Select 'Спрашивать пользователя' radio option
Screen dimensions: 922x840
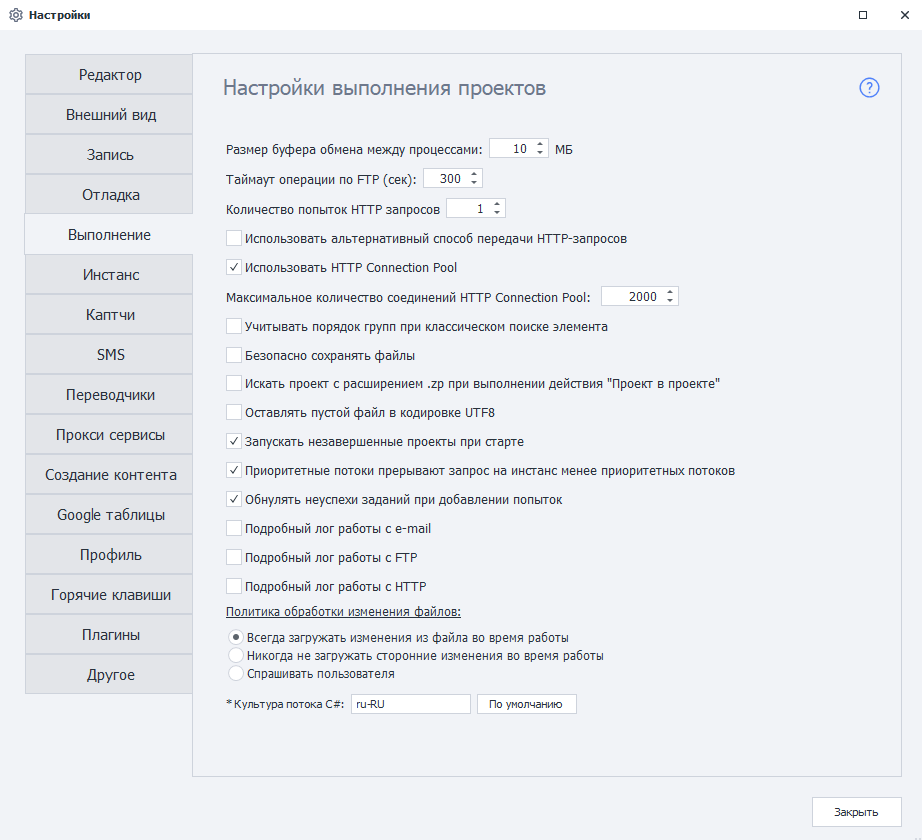(x=236, y=674)
